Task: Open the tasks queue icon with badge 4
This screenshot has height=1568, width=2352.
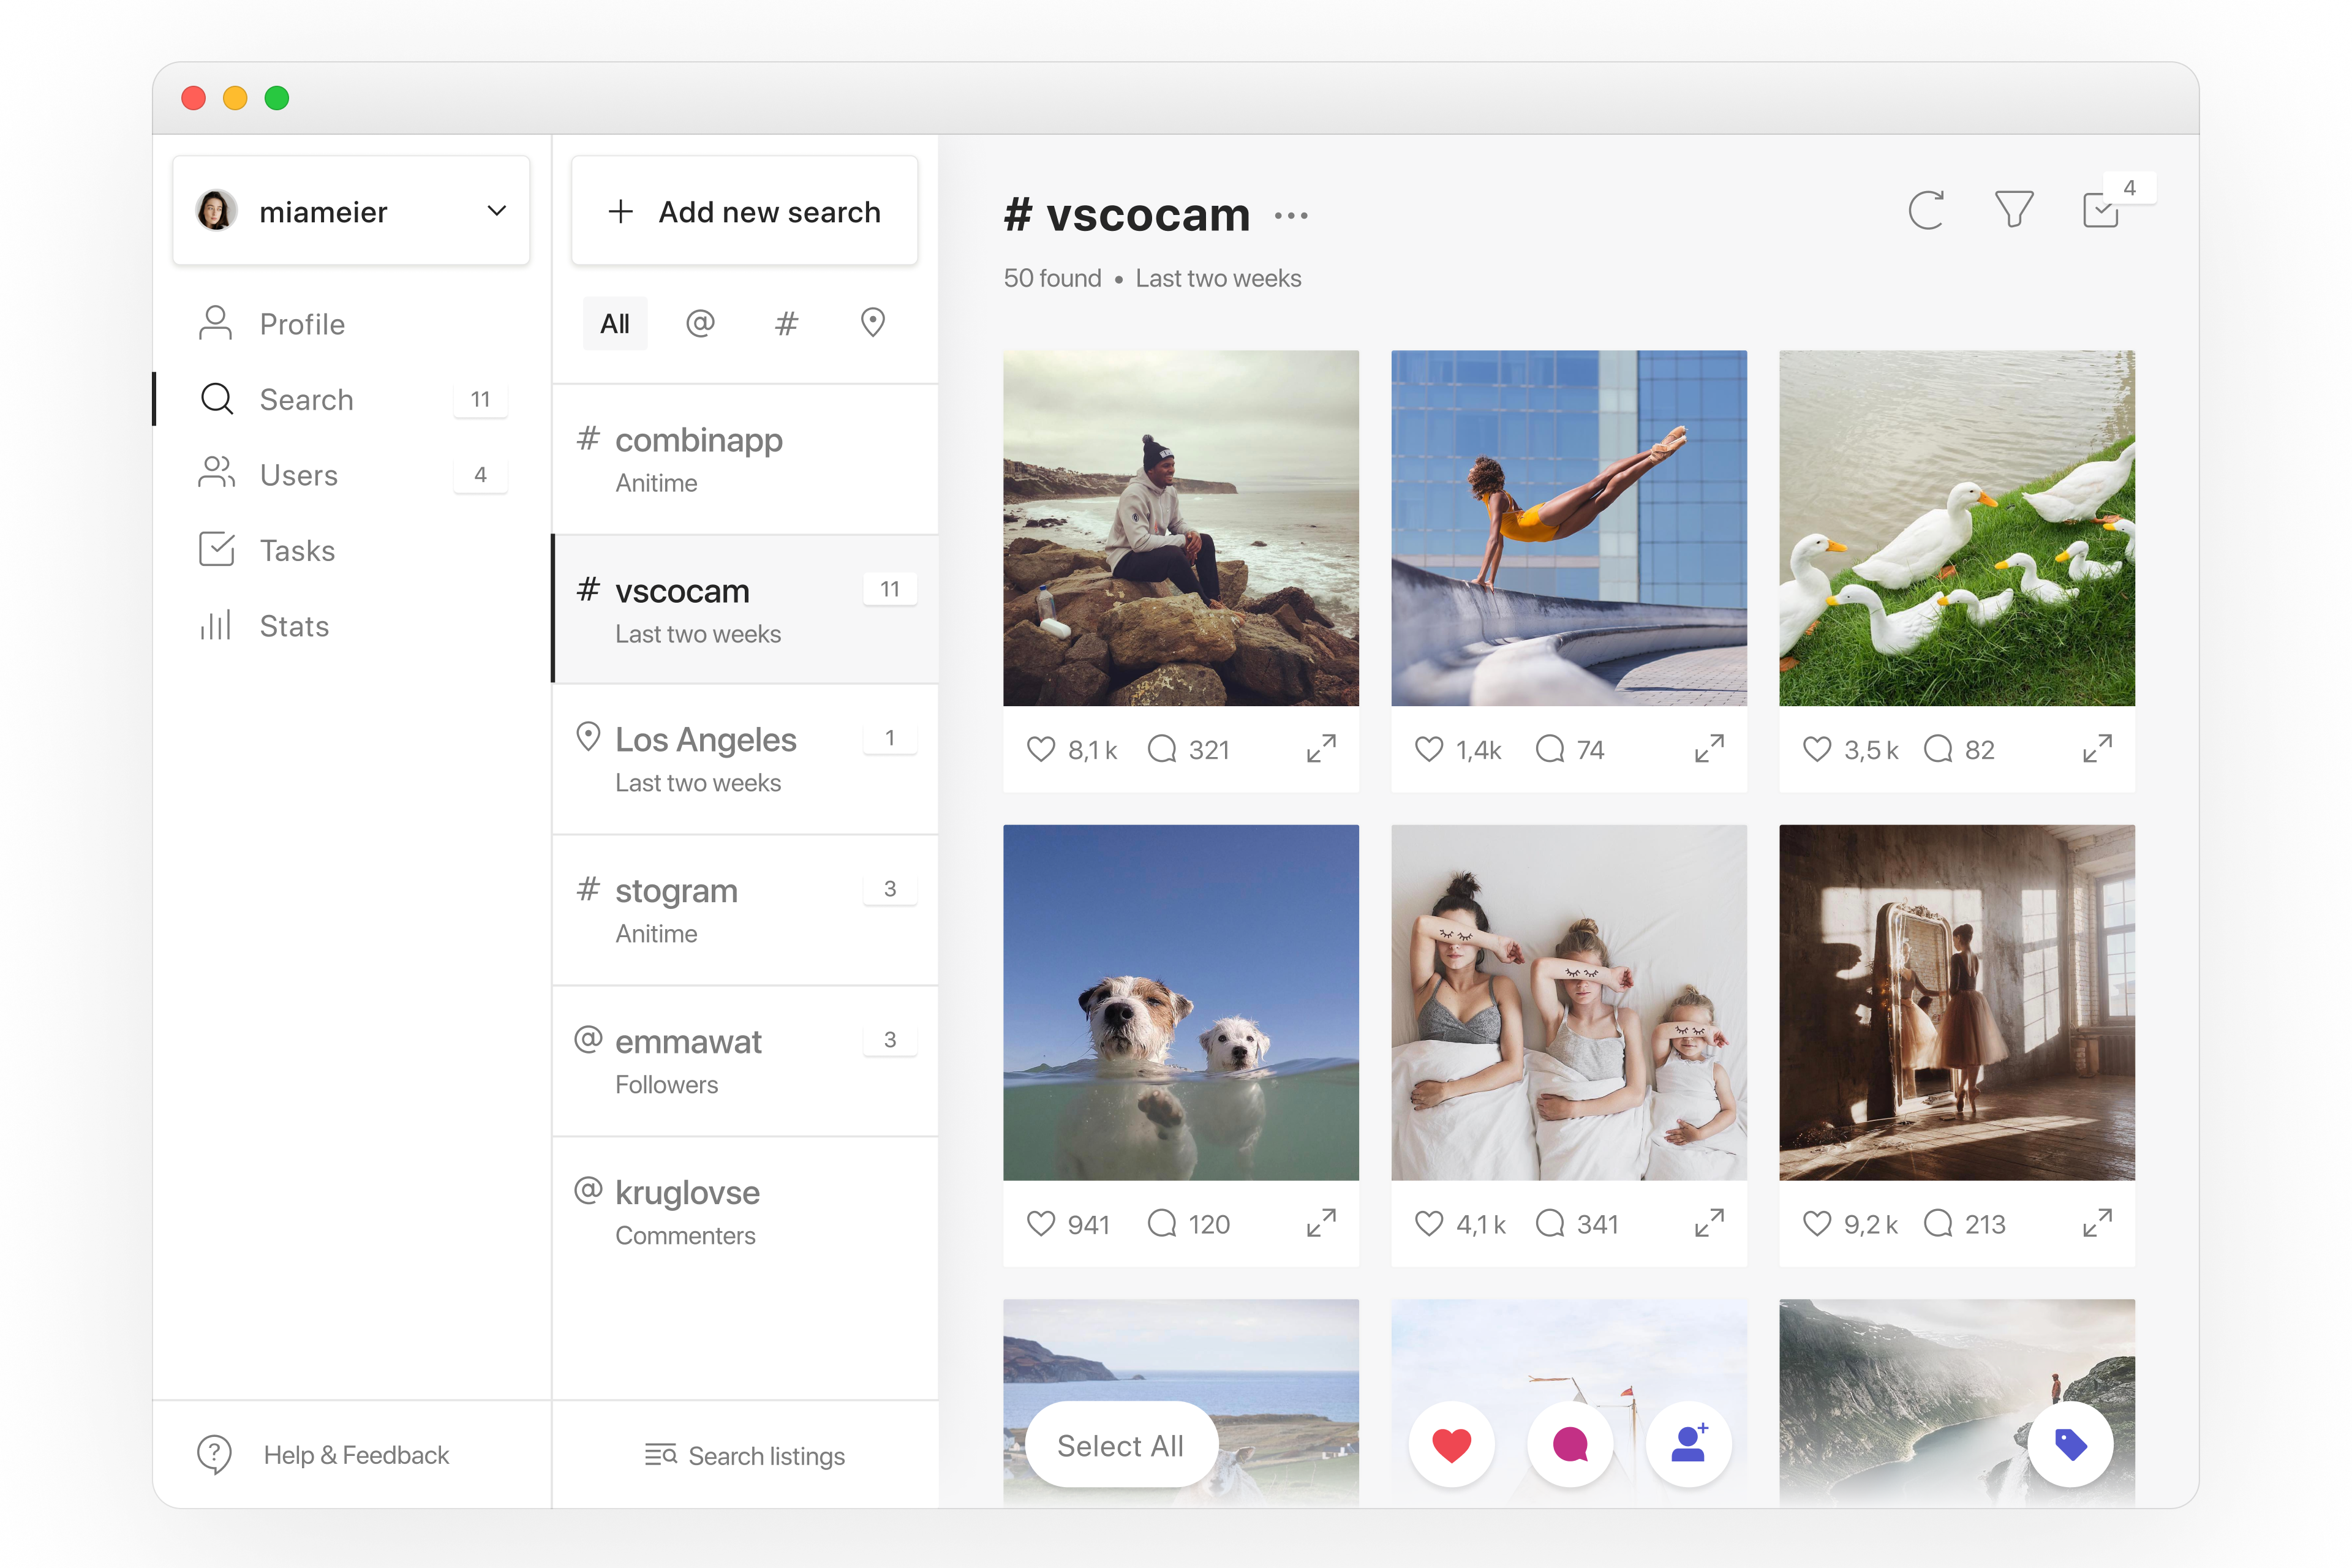Action: coord(2101,210)
